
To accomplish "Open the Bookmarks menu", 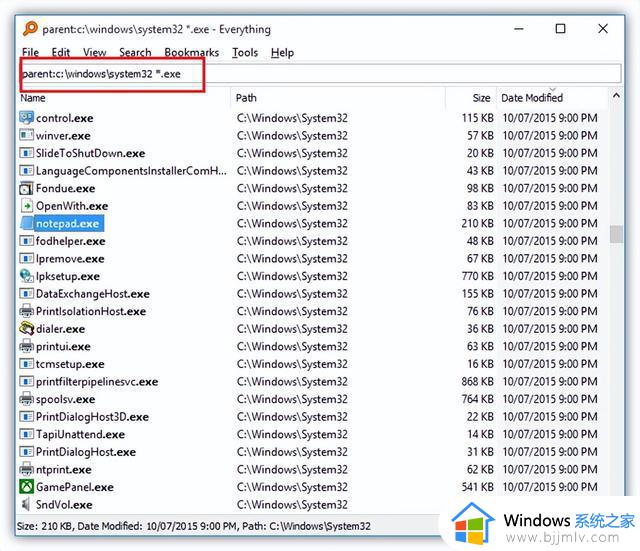I will coord(191,52).
